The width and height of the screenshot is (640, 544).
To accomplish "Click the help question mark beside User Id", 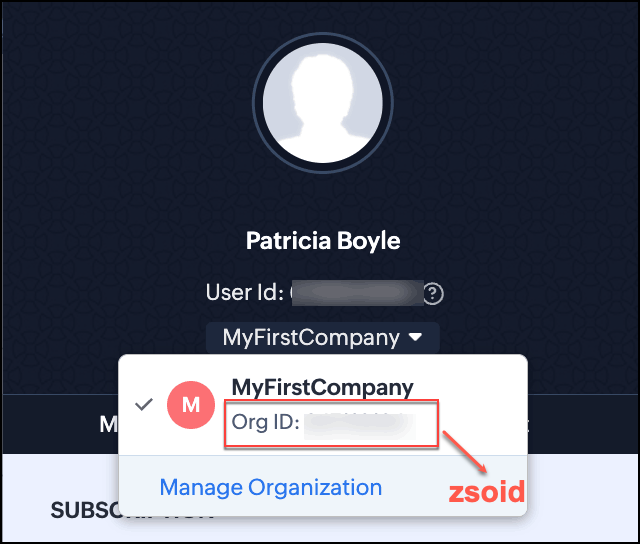I will [433, 294].
